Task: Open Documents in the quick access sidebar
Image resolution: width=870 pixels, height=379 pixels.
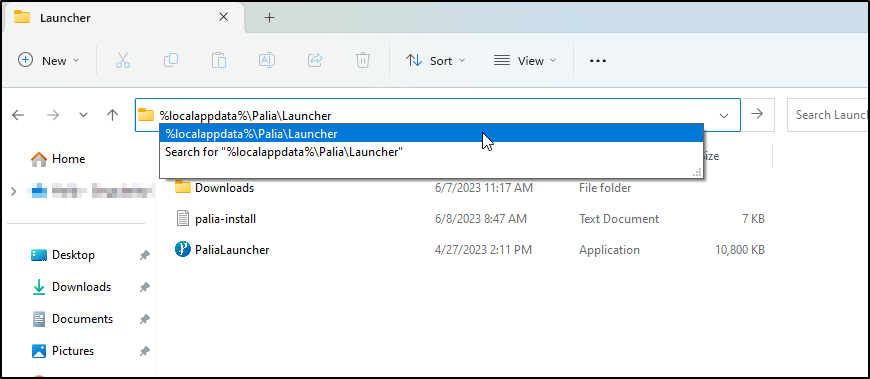Action: coord(72,319)
